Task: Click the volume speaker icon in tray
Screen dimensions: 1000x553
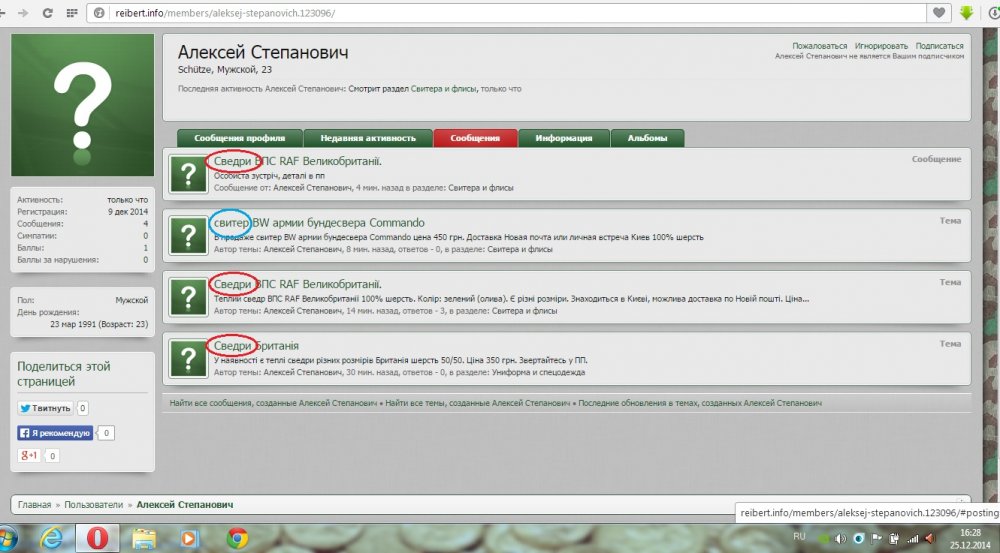Action: coord(841,539)
